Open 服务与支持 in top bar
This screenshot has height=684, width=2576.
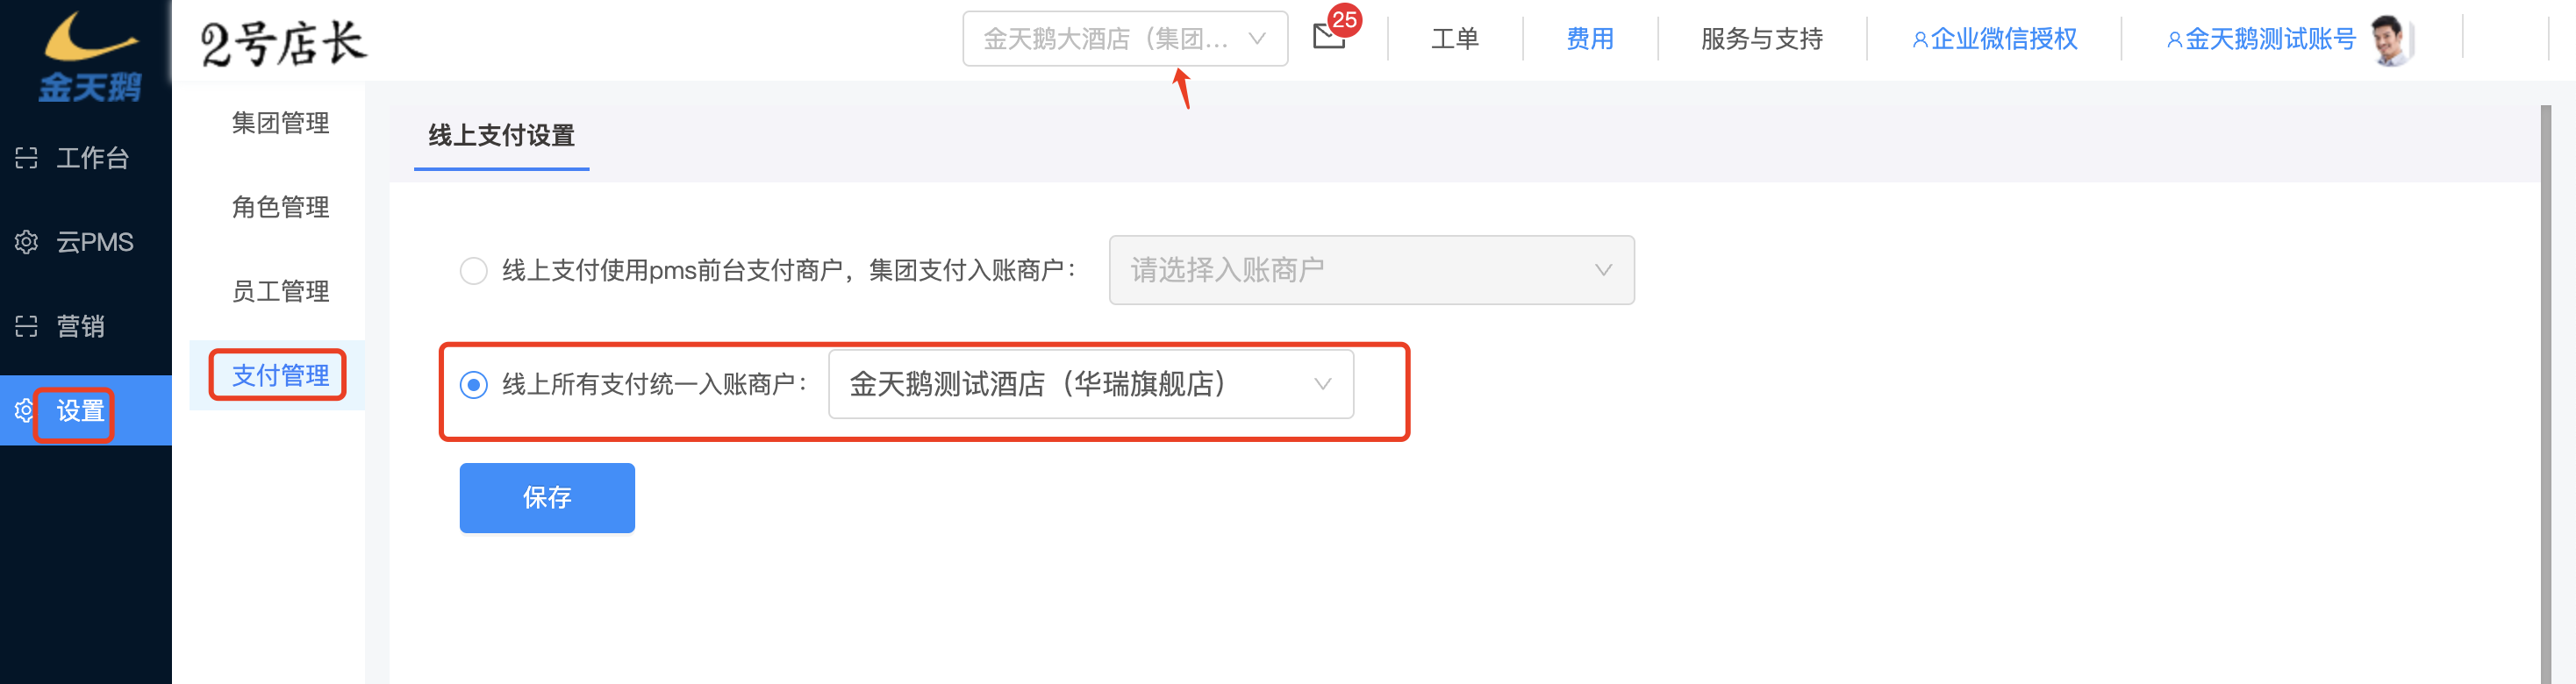[x=1761, y=39]
